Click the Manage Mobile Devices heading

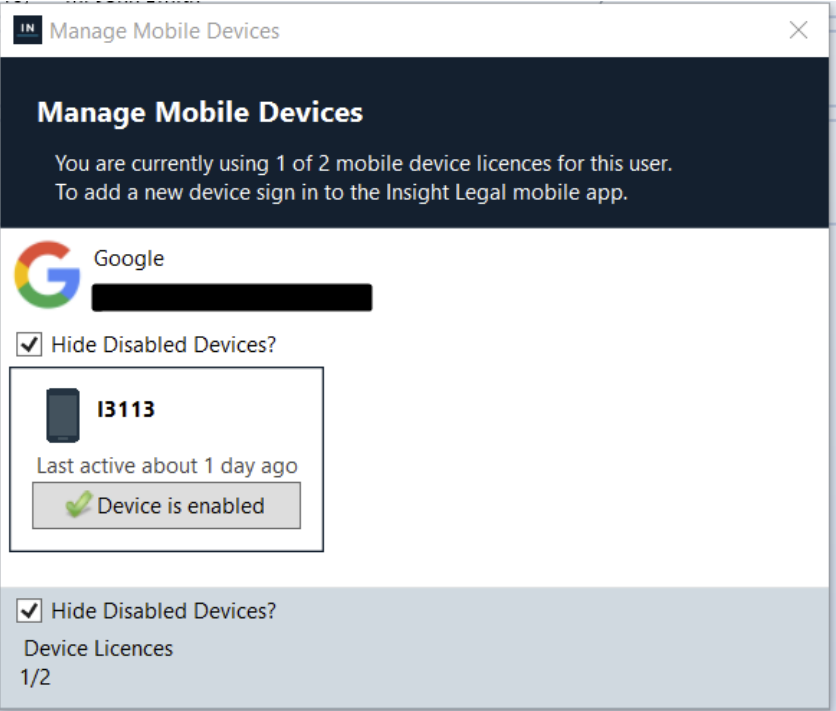(200, 112)
